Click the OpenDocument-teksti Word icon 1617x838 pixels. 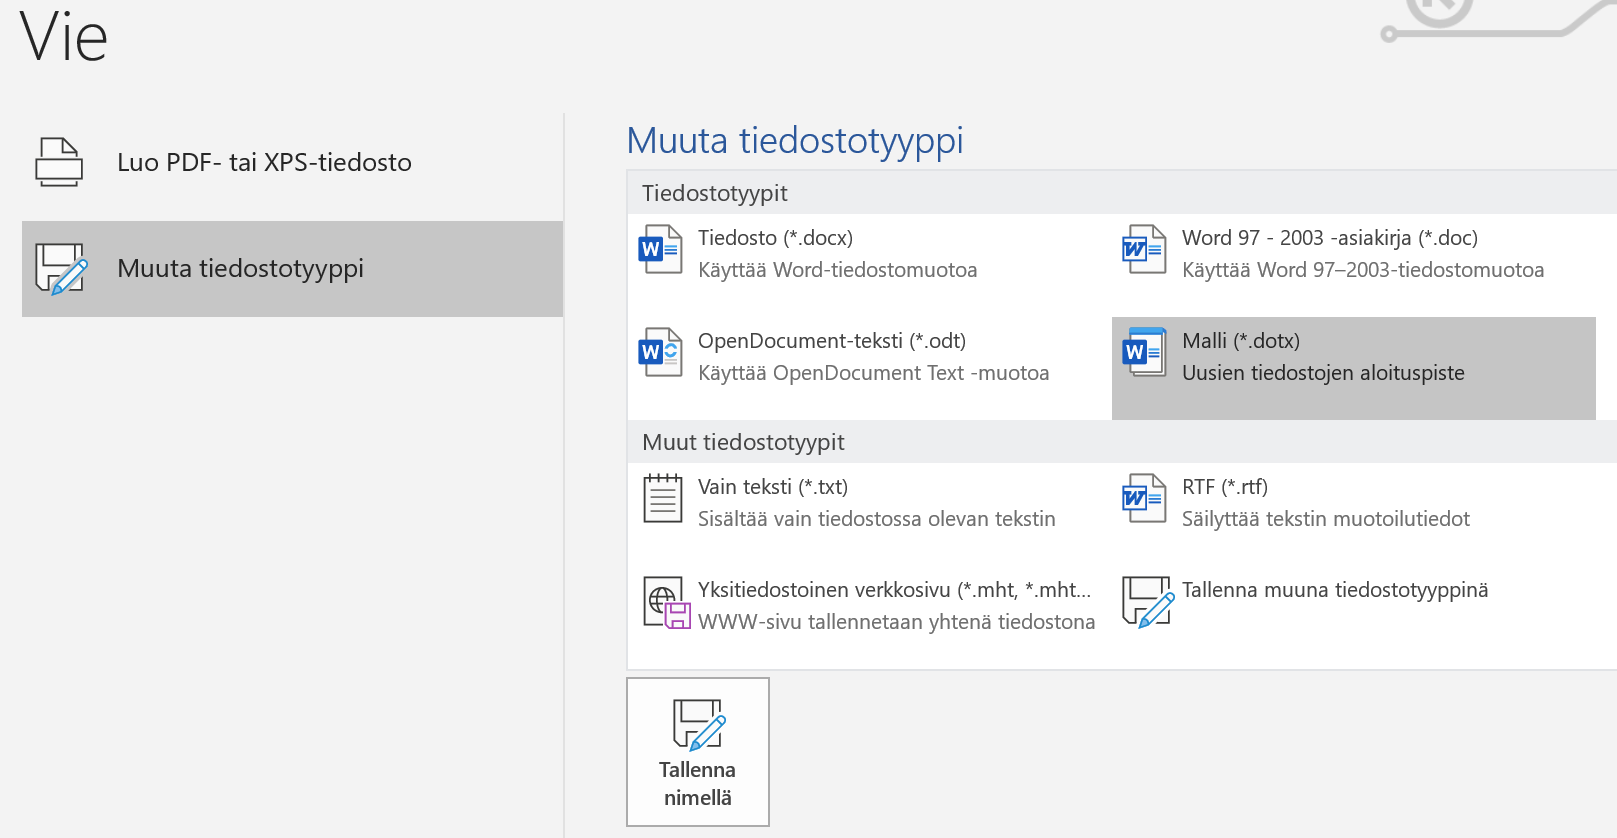click(x=660, y=352)
